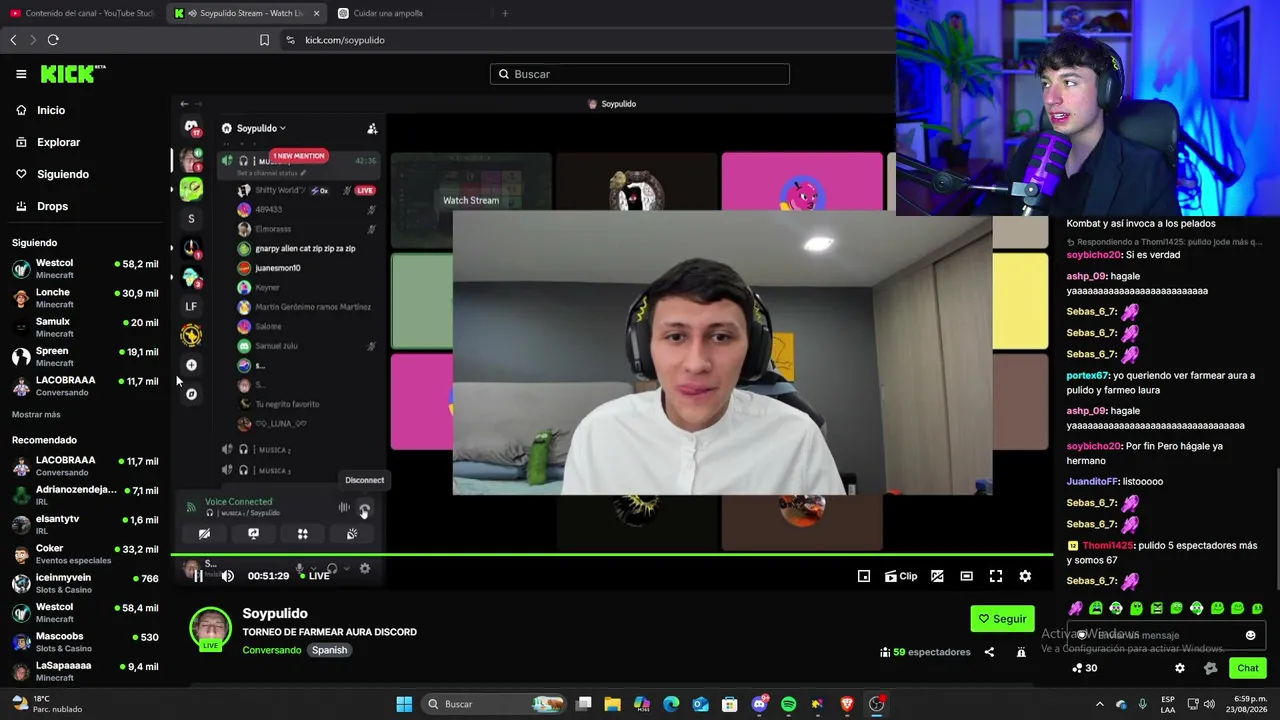Open Discord from the taskbar
Screen dimensions: 1280x720
point(759,704)
